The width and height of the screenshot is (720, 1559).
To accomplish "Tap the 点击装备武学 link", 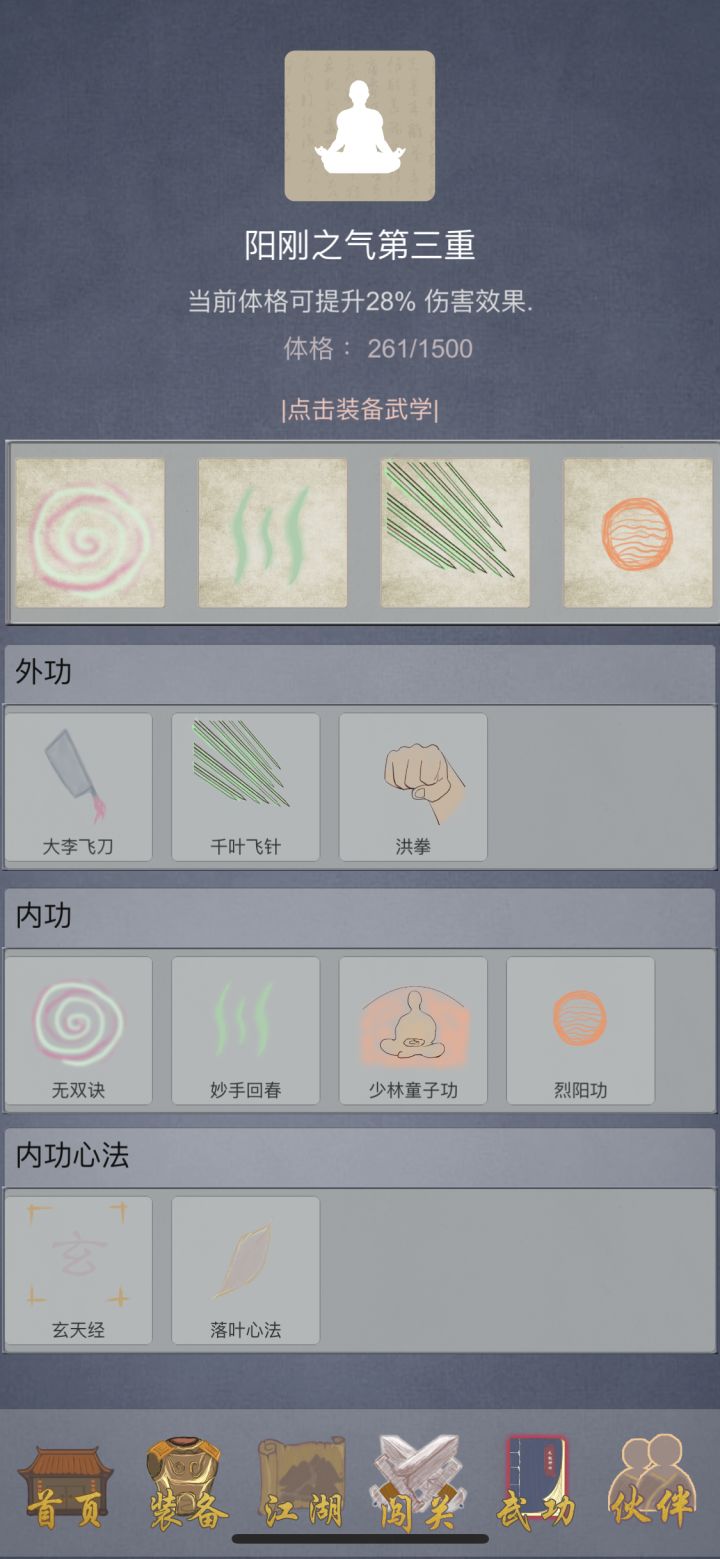I will tap(360, 410).
